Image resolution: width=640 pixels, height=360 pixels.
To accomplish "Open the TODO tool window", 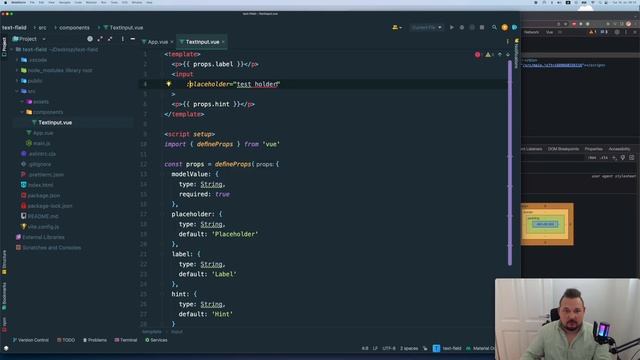I will (x=66, y=340).
